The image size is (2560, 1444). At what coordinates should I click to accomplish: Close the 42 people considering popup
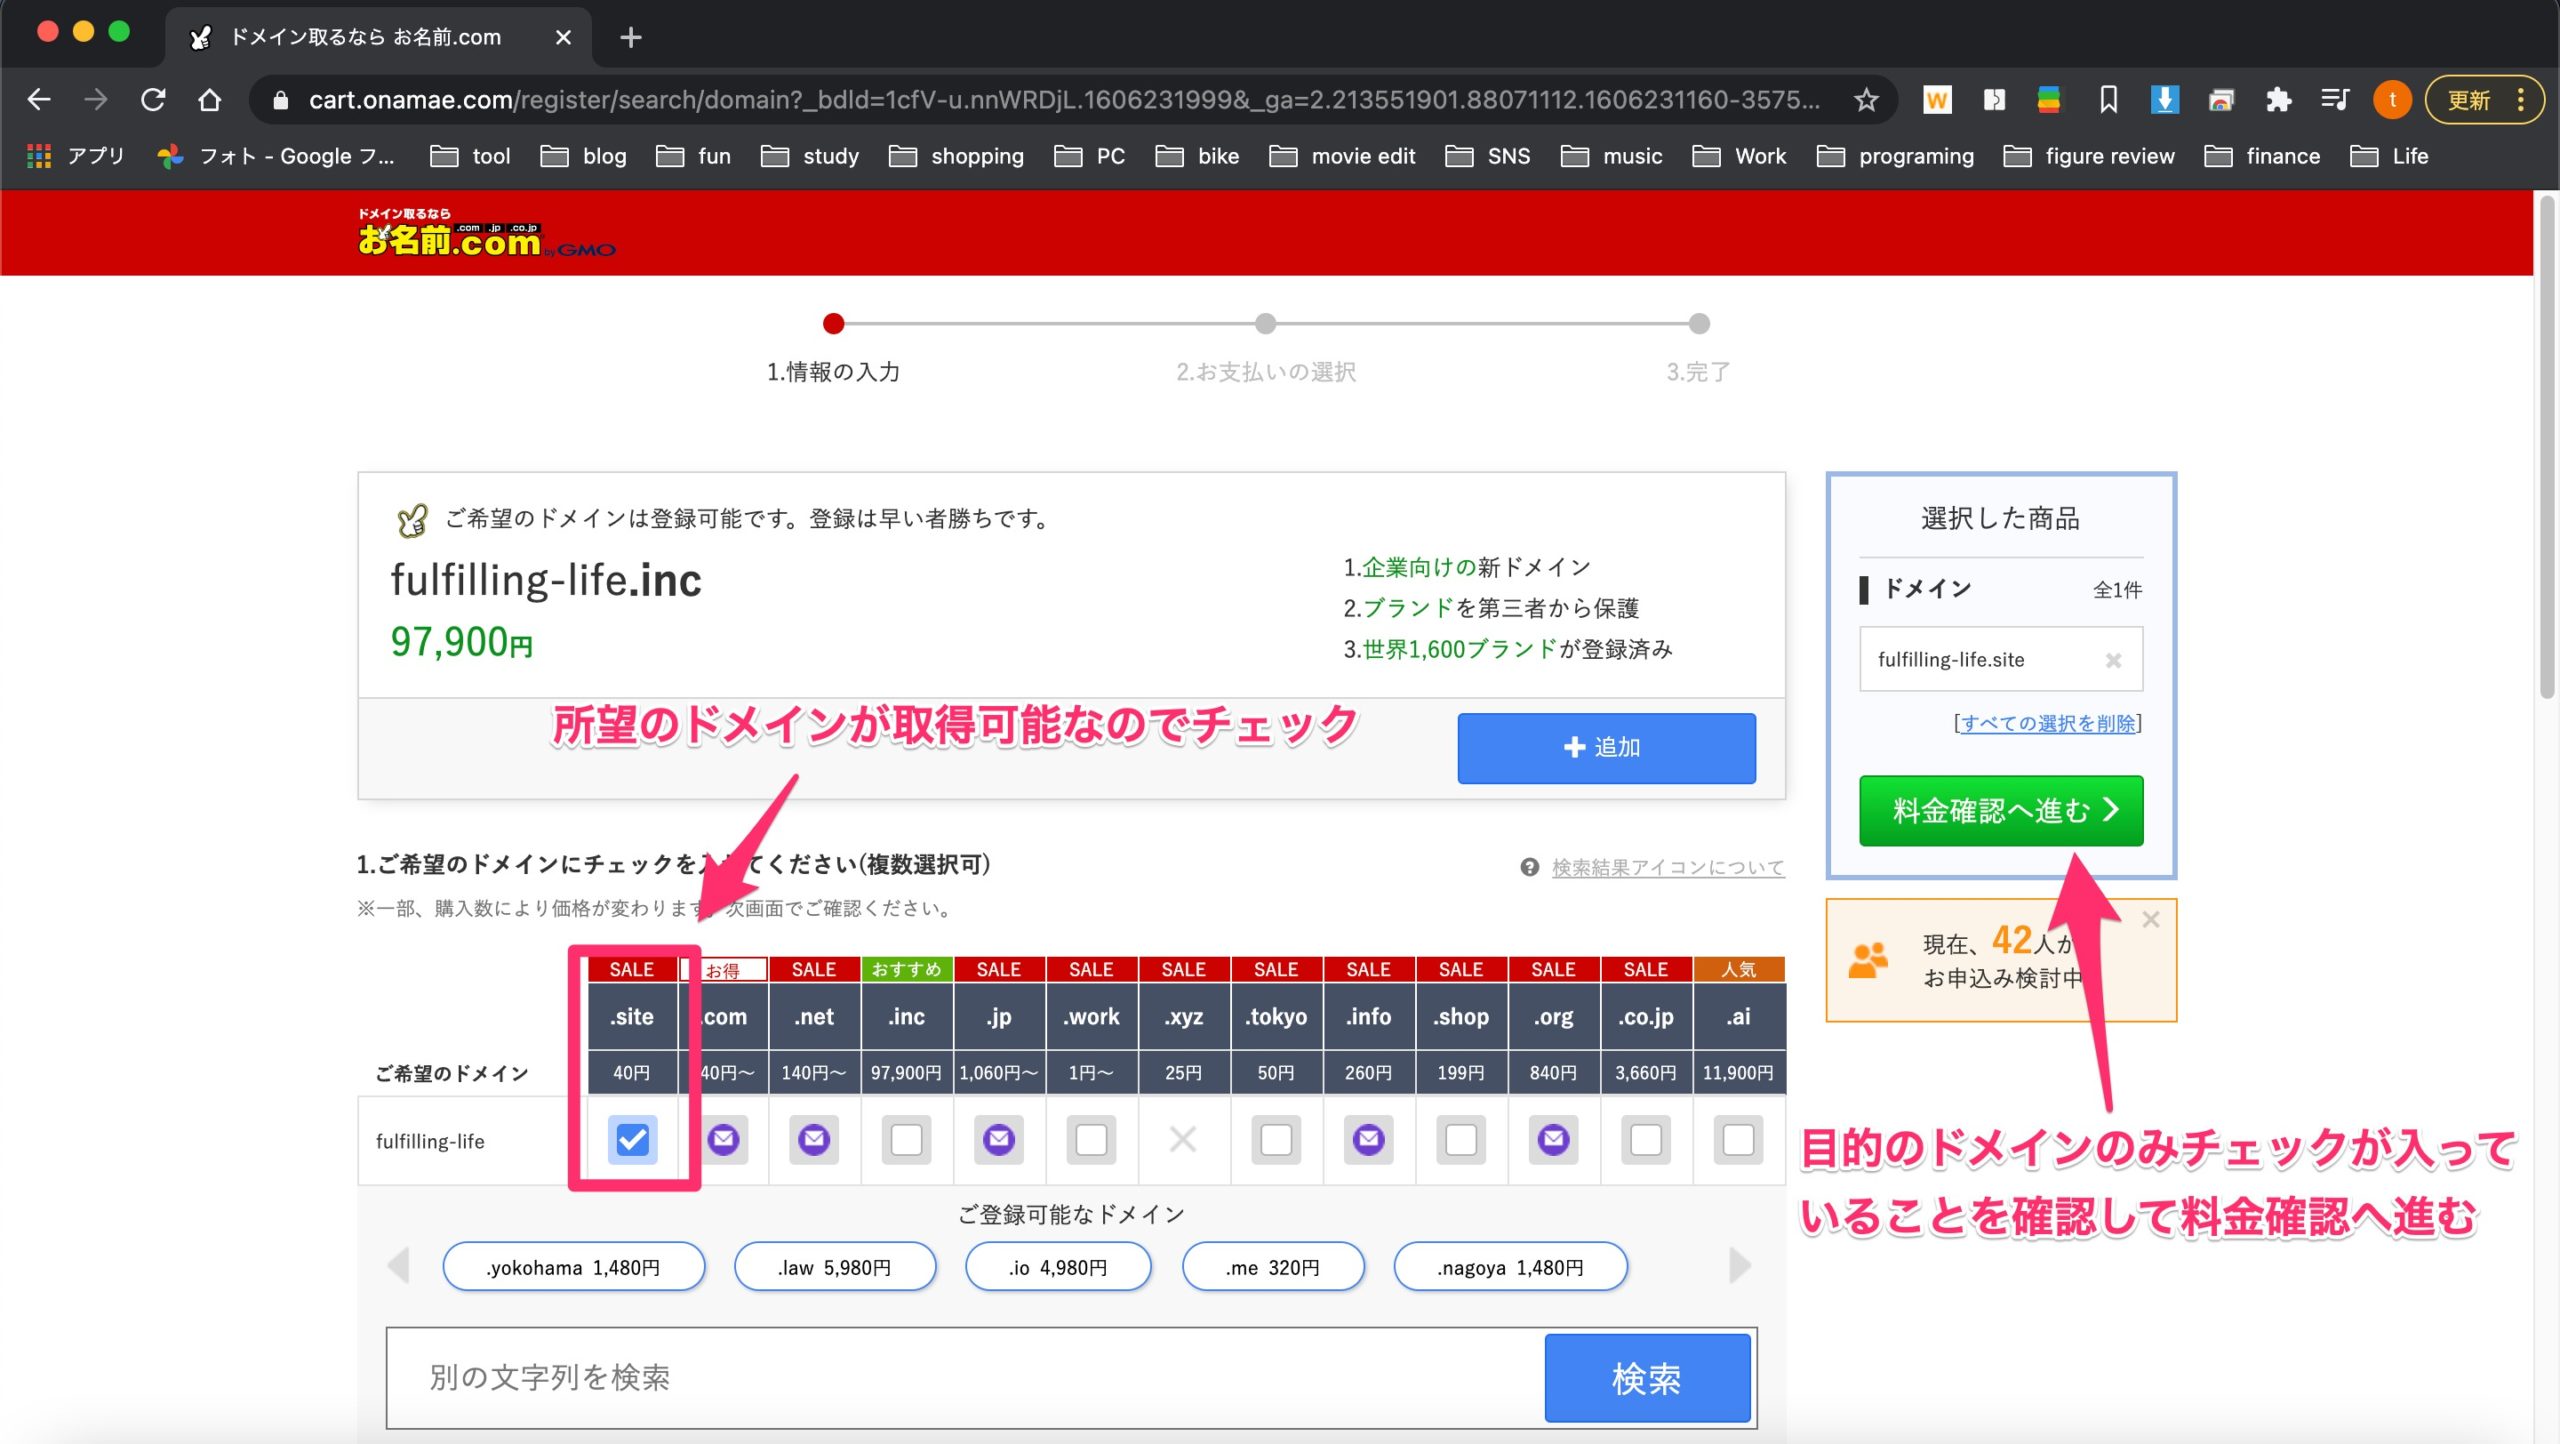coord(2150,920)
